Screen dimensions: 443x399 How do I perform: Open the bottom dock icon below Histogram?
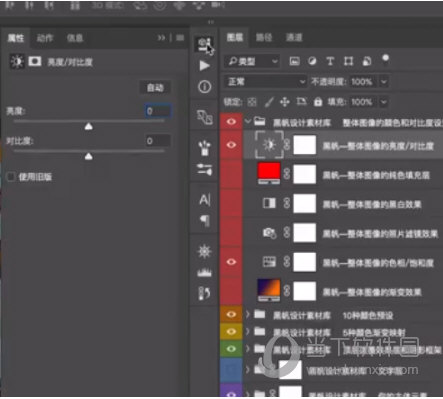pos(204,293)
